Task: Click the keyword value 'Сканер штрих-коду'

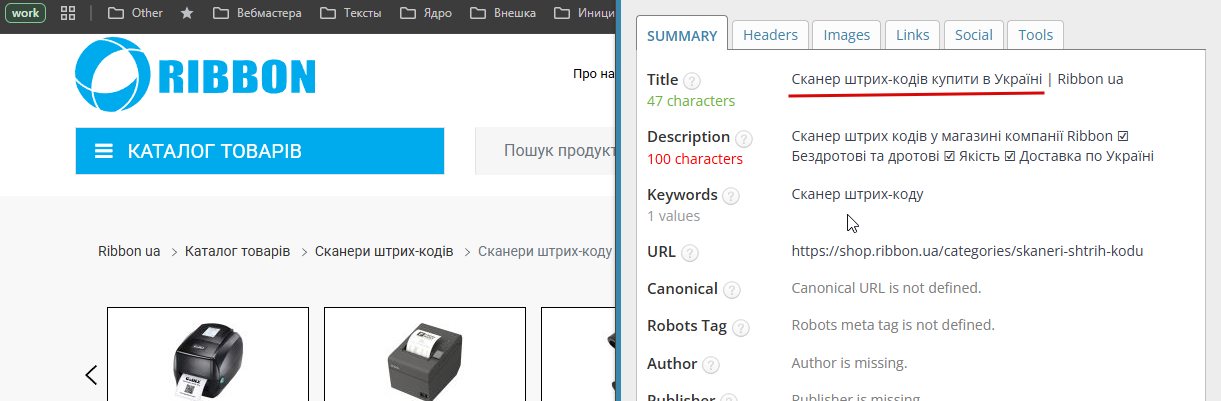Action: pos(857,194)
